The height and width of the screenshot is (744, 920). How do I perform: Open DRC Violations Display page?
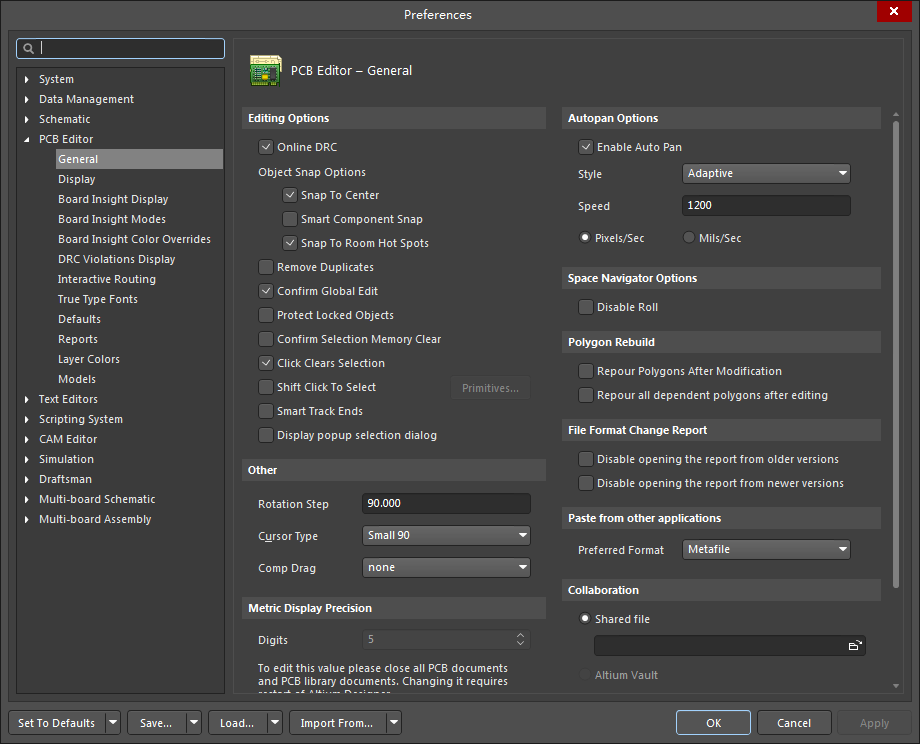pos(116,259)
